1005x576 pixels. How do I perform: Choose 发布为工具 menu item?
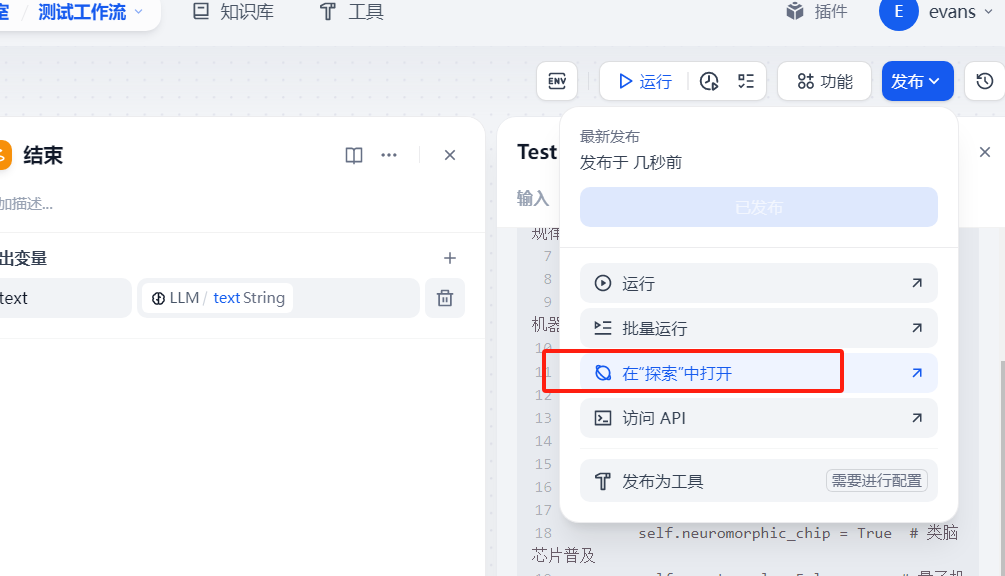click(x=758, y=481)
